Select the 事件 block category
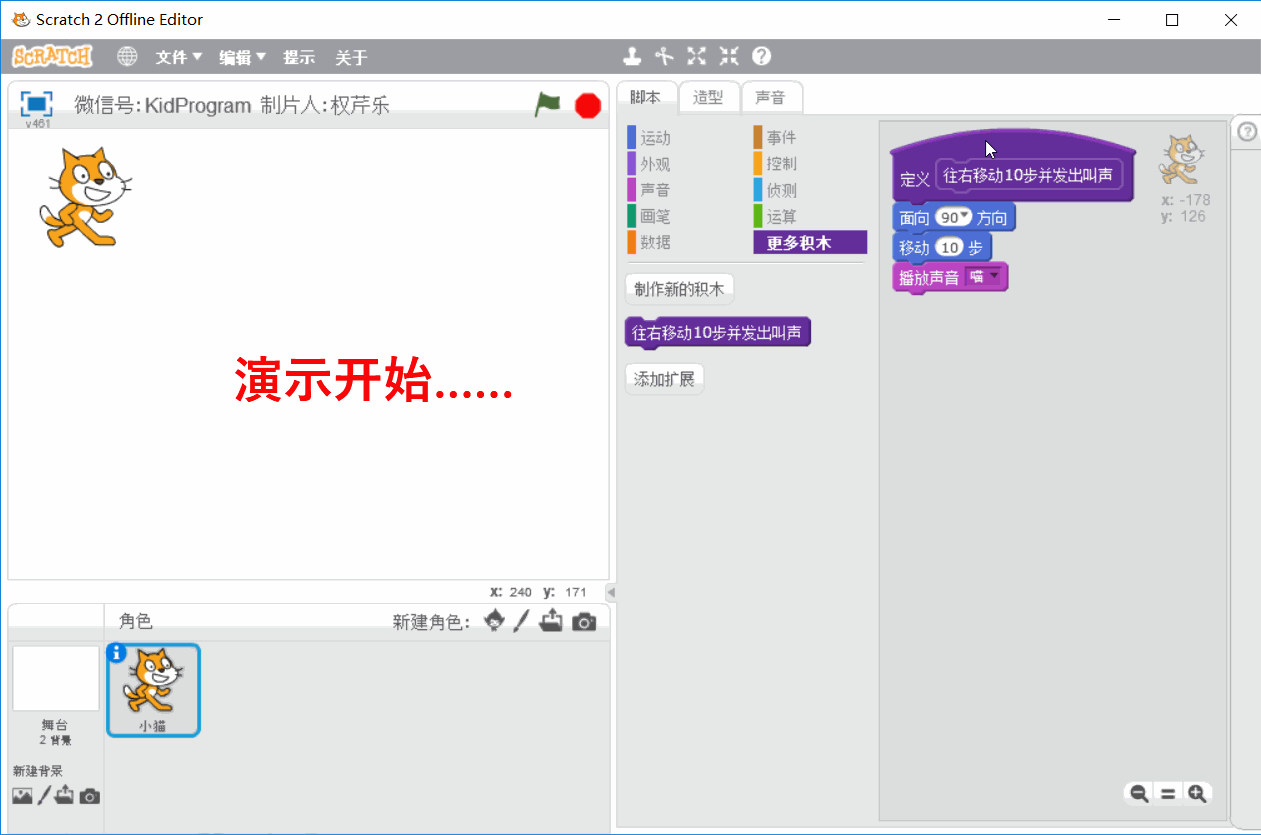 pyautogui.click(x=810, y=138)
